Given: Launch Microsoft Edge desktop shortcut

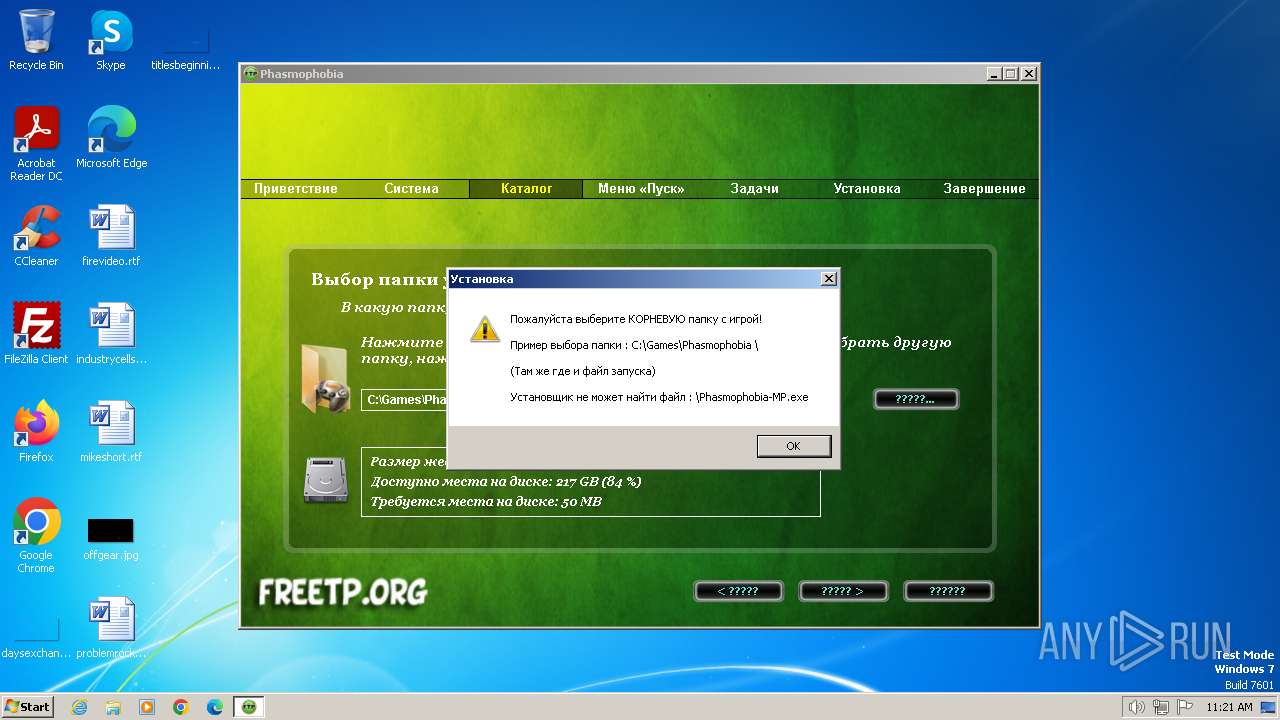Looking at the screenshot, I should coord(111,138).
